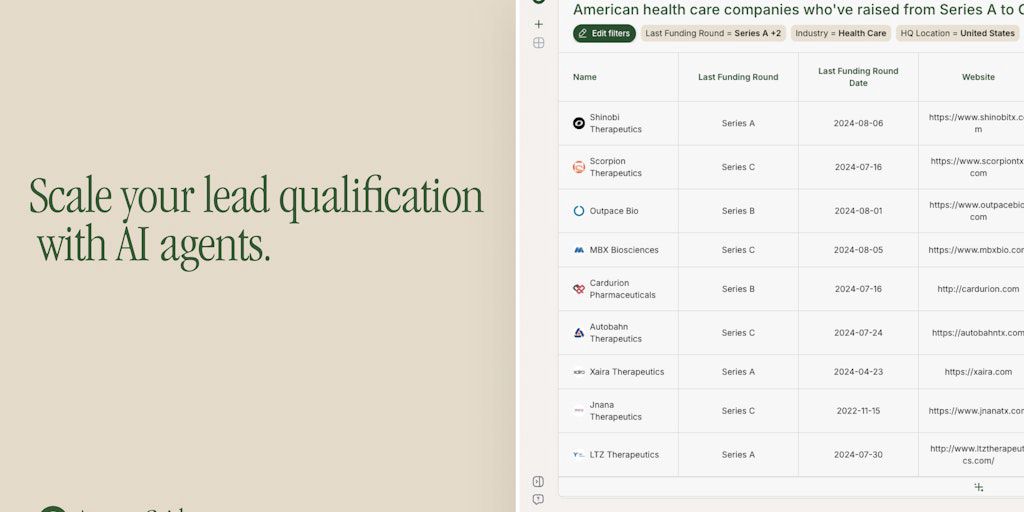Viewport: 1024px width, 512px height.
Task: Click the Last Funding Round Date header
Action: [x=858, y=77]
